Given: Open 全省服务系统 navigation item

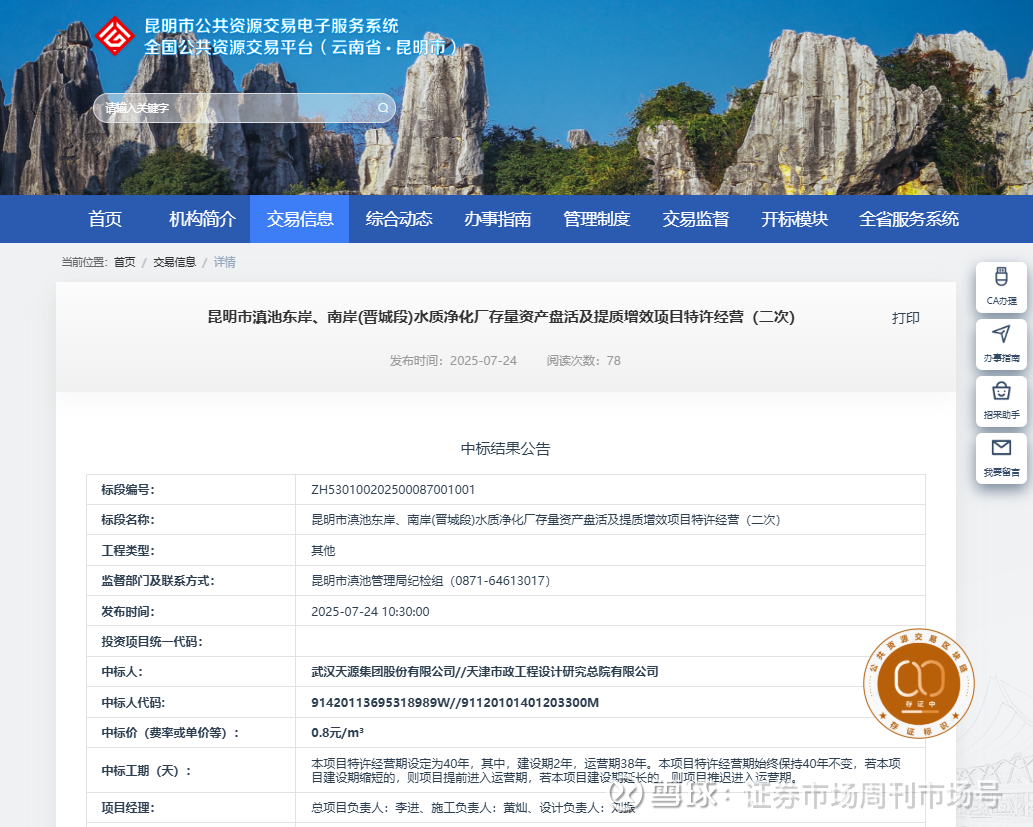Looking at the screenshot, I should pyautogui.click(x=909, y=219).
